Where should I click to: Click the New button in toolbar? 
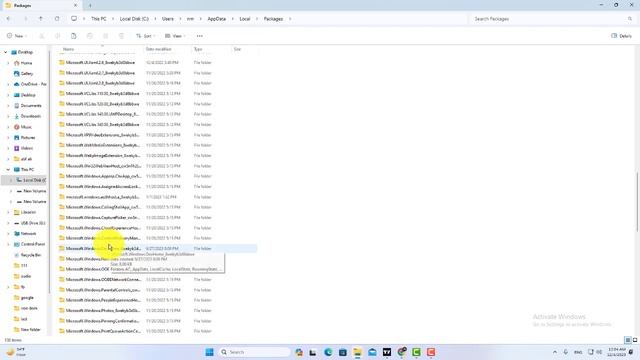point(17,36)
